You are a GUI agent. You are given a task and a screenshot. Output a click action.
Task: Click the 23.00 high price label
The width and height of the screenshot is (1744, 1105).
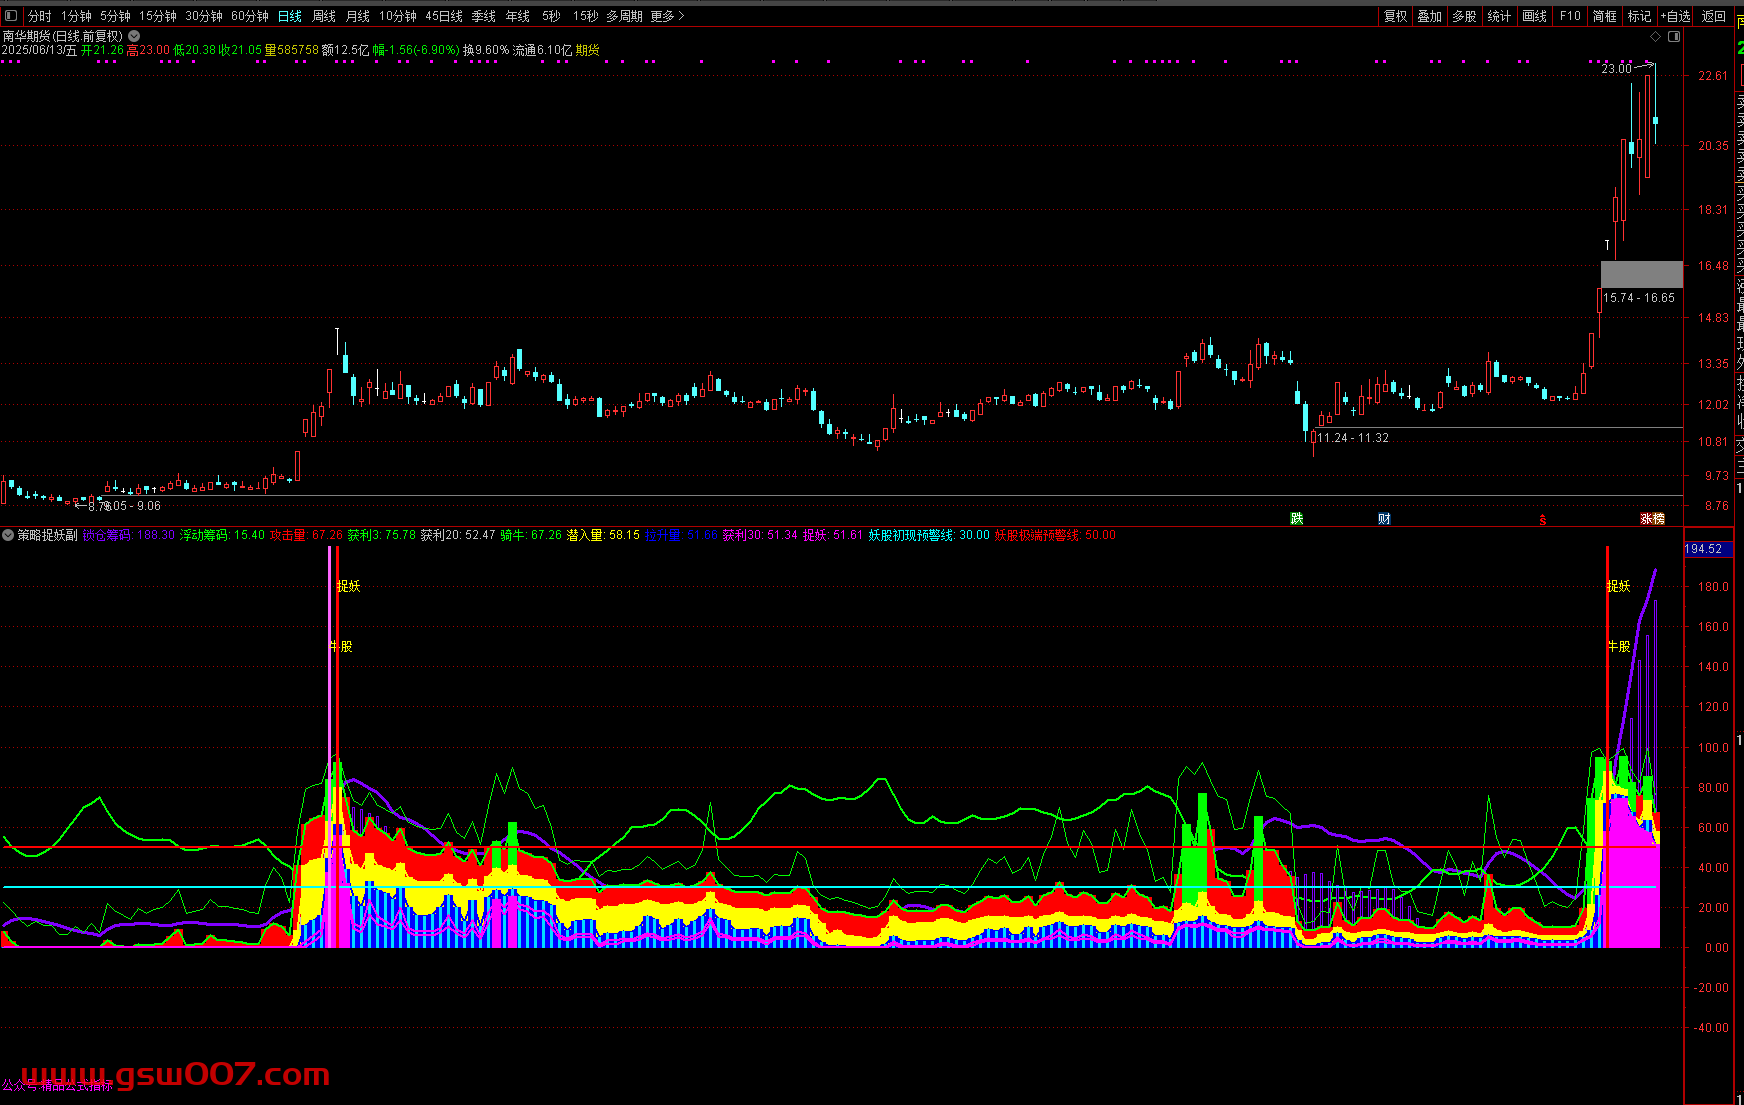pos(1616,69)
